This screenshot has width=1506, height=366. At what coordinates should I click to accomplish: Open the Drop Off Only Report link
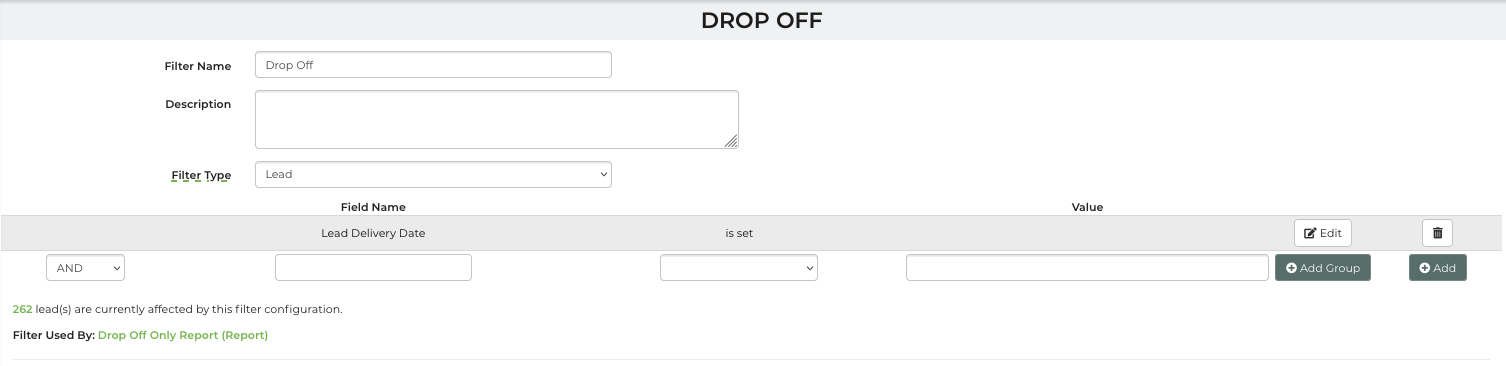[x=183, y=335]
